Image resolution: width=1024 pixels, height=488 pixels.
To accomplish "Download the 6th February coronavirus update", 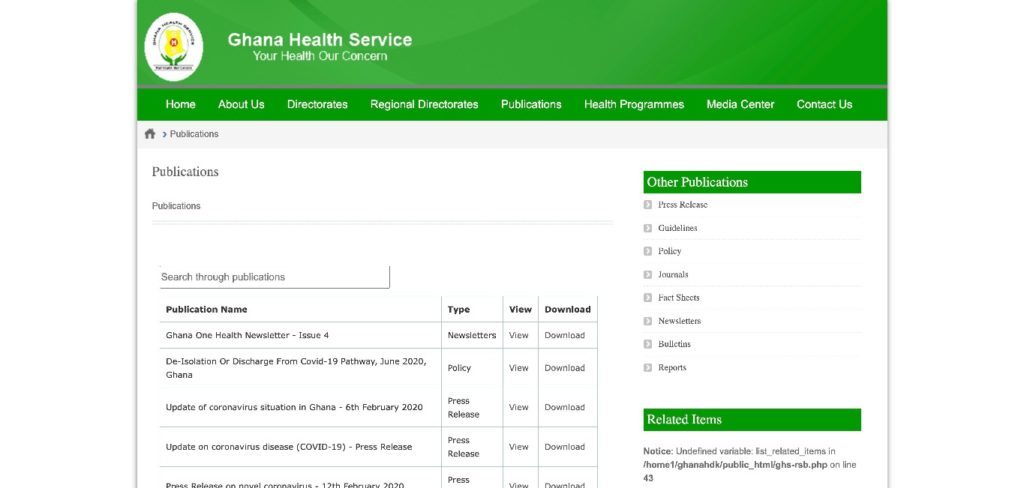I will 564,407.
